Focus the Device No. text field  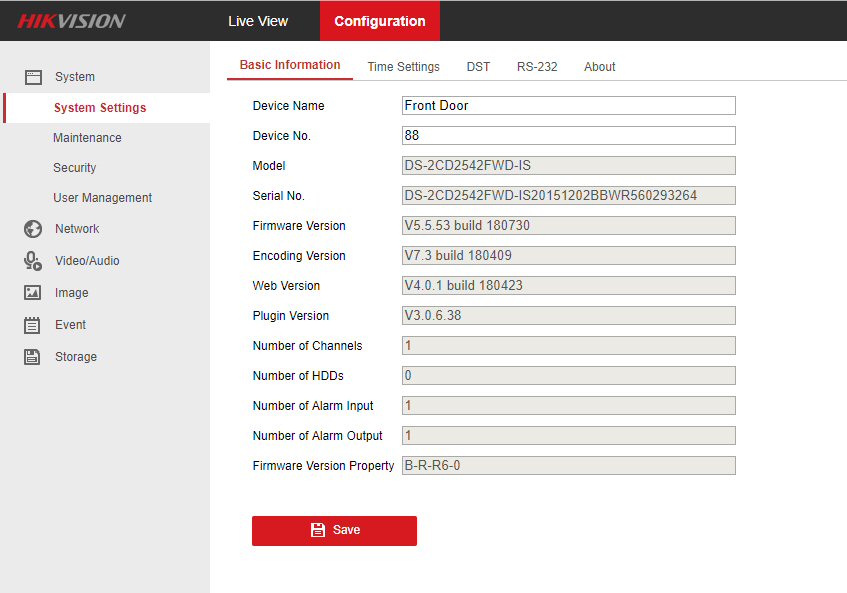click(568, 136)
